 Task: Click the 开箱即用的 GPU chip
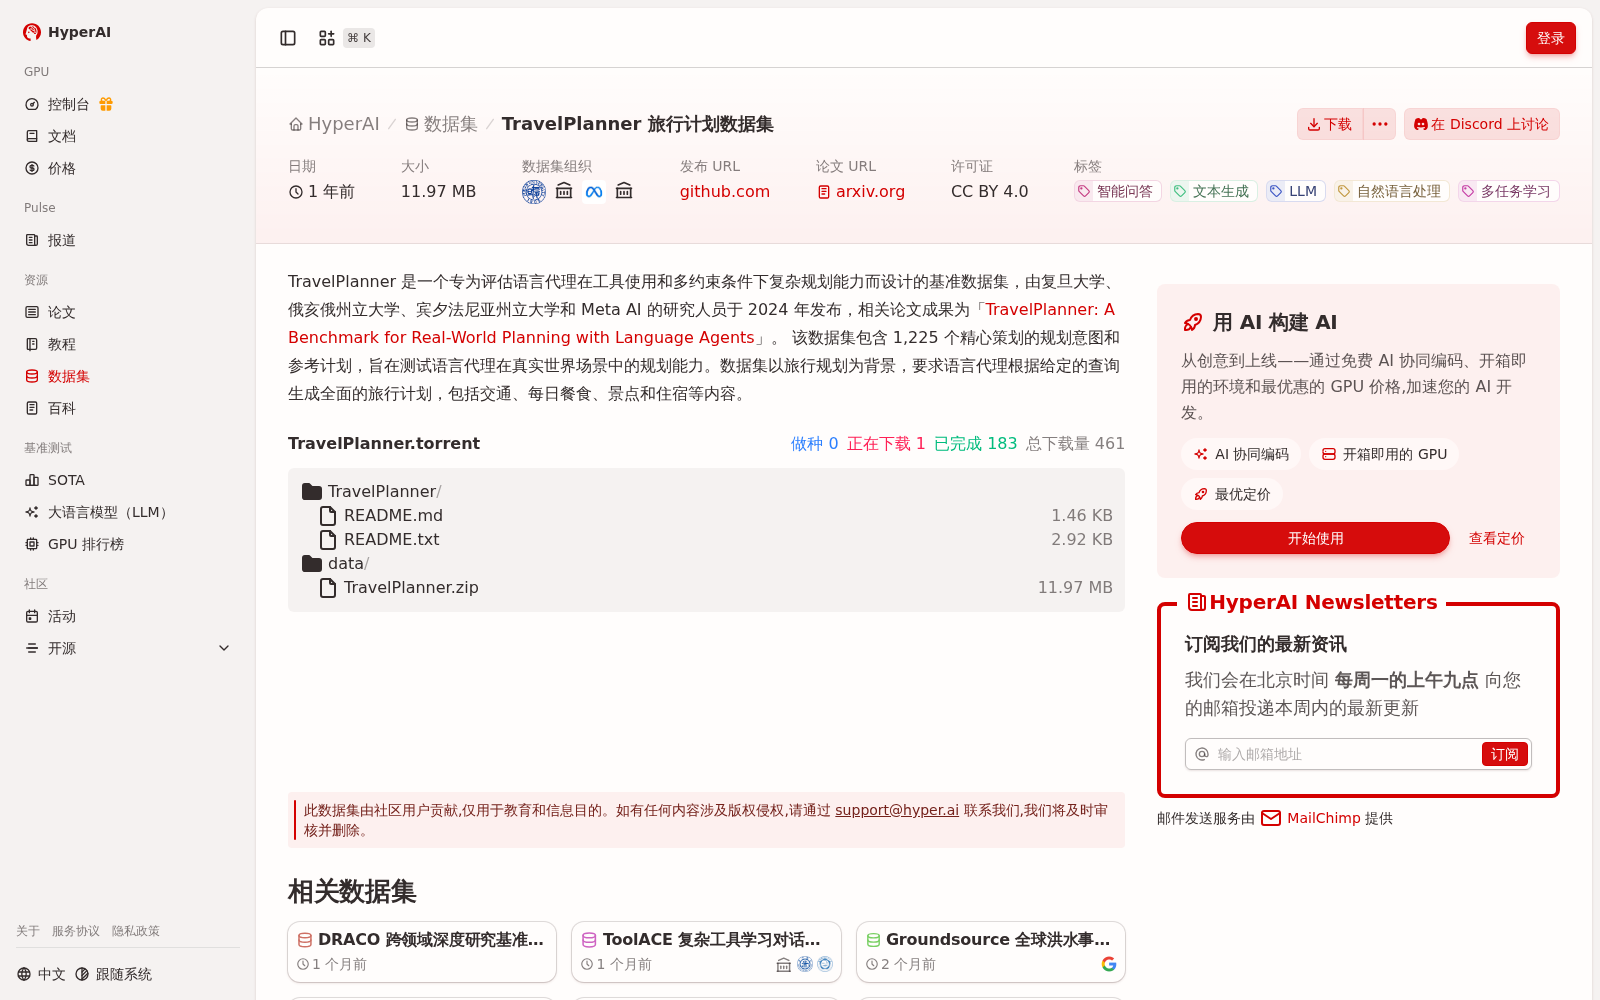(1384, 454)
